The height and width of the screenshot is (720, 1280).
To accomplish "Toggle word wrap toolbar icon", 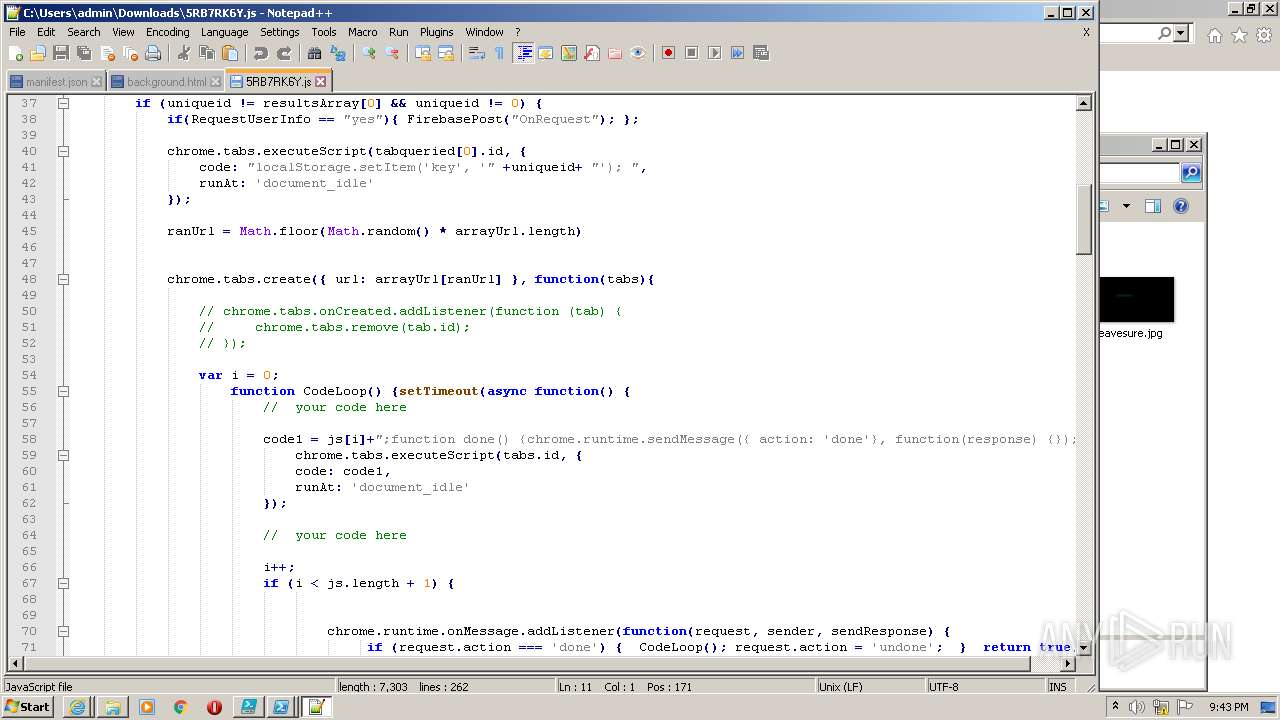I will (x=477, y=53).
